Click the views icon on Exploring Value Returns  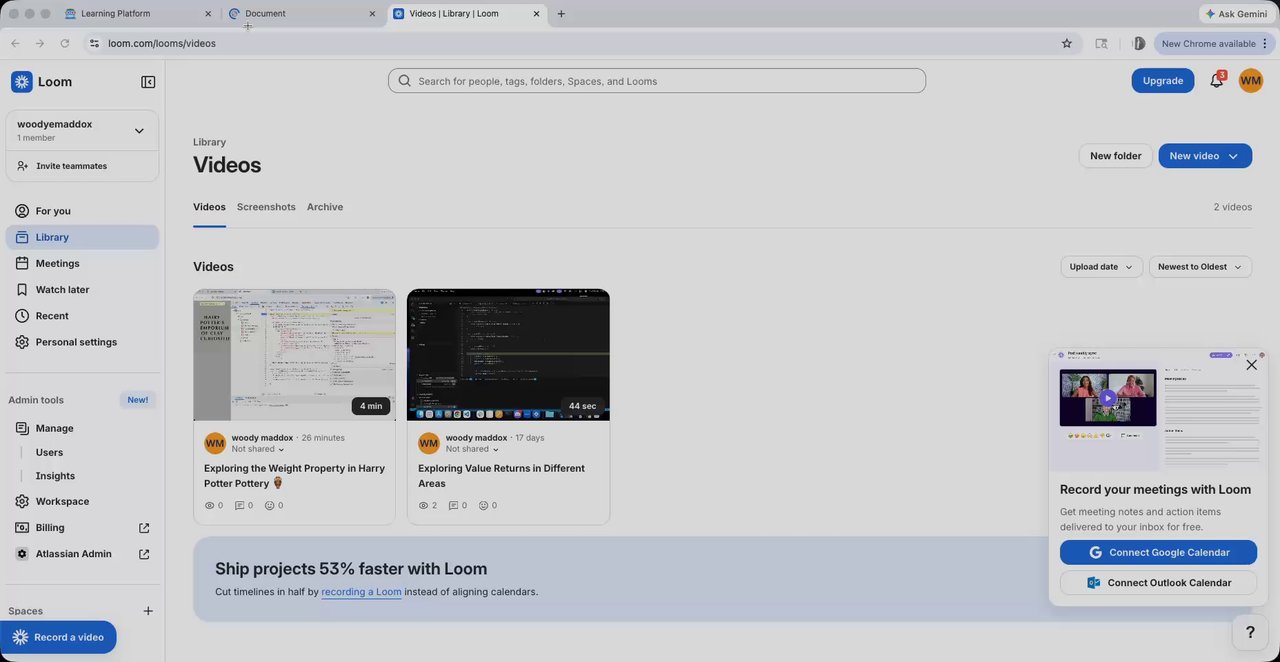point(423,506)
